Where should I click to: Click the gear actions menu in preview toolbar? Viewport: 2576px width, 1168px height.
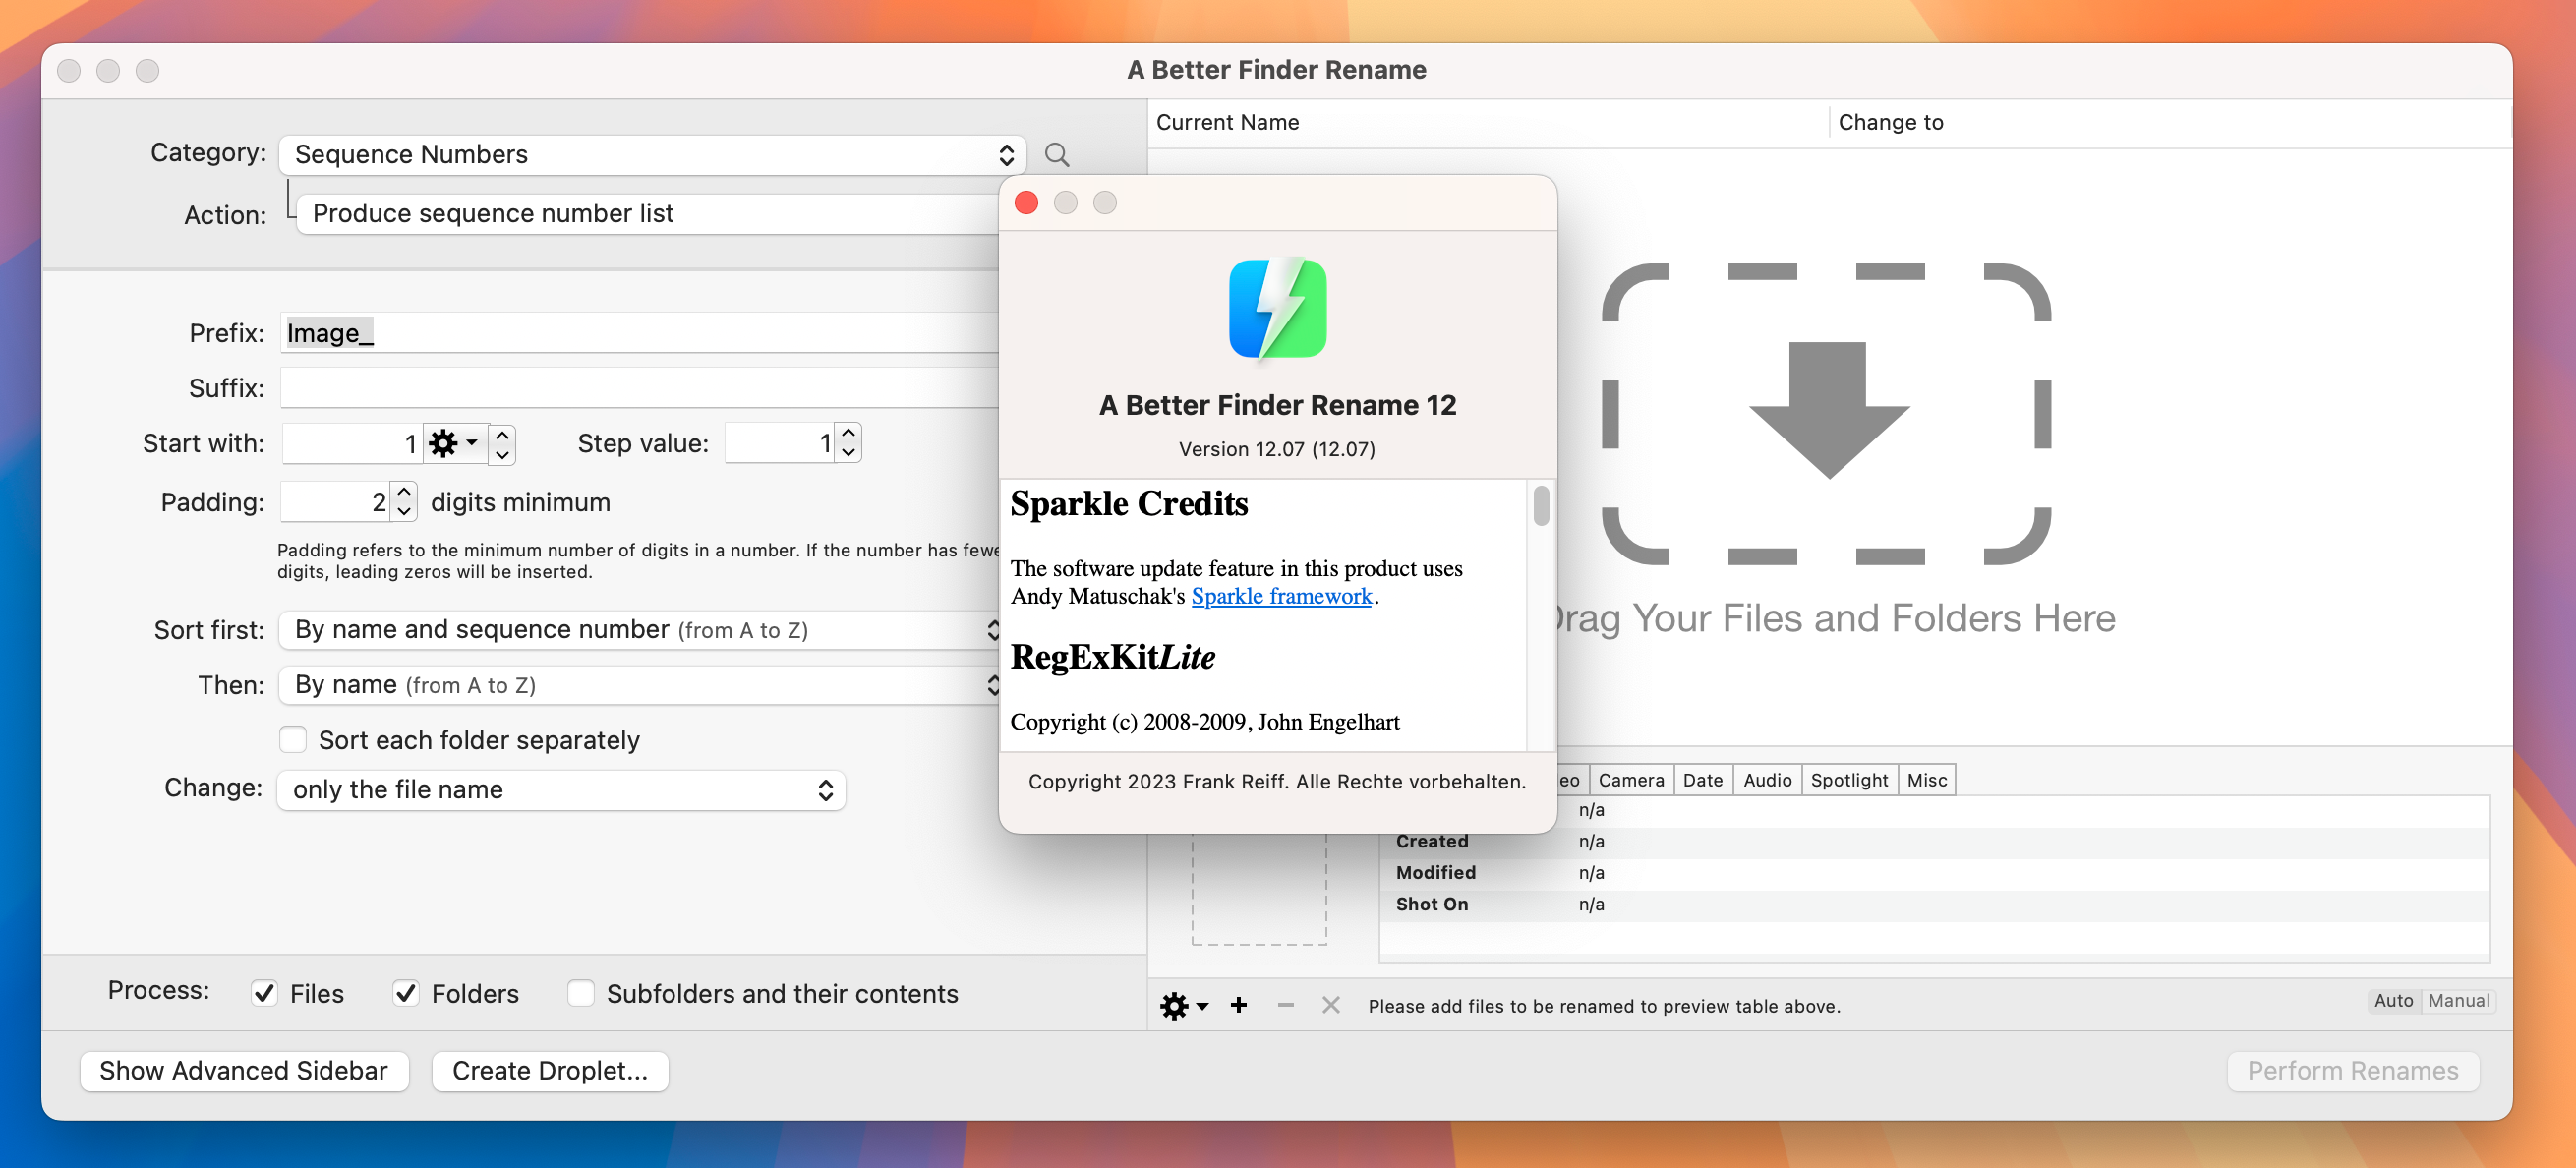click(x=1184, y=1005)
